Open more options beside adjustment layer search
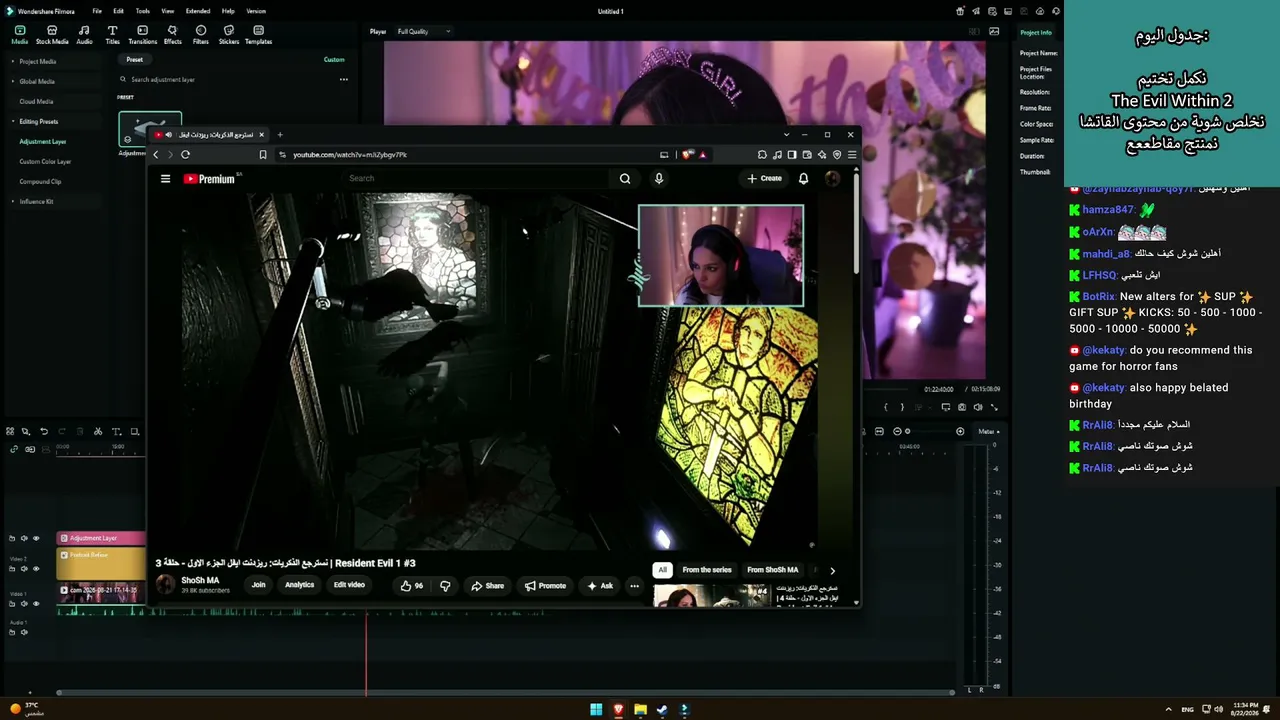Screen dimensions: 1280x720 click(343, 80)
